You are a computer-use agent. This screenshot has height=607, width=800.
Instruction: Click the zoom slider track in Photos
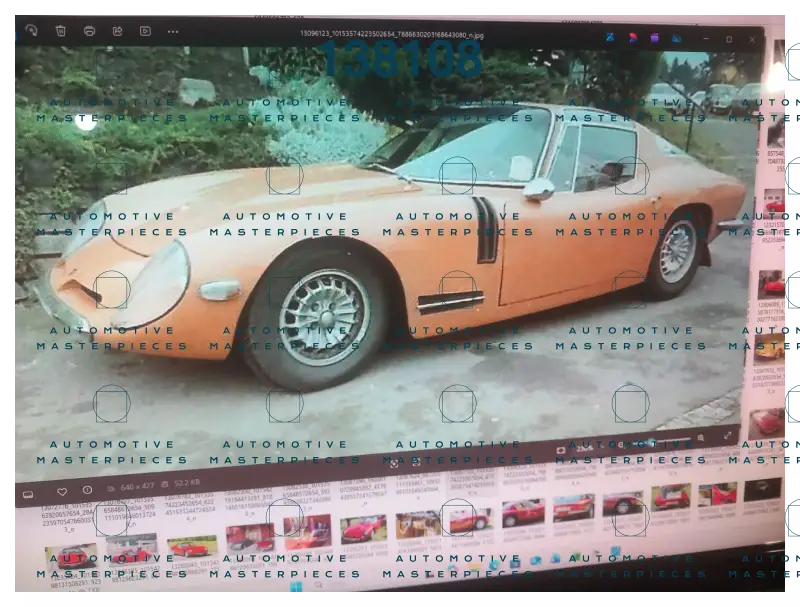tap(663, 441)
